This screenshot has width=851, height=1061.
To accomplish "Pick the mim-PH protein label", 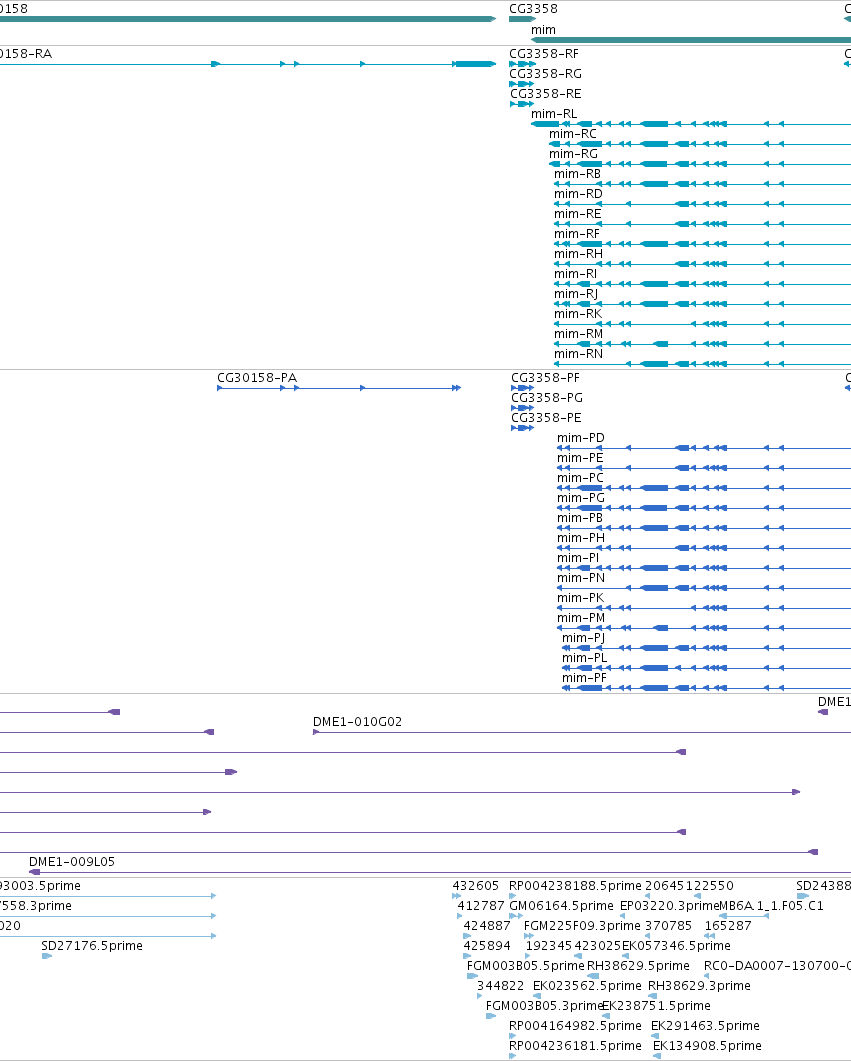I will (x=580, y=538).
